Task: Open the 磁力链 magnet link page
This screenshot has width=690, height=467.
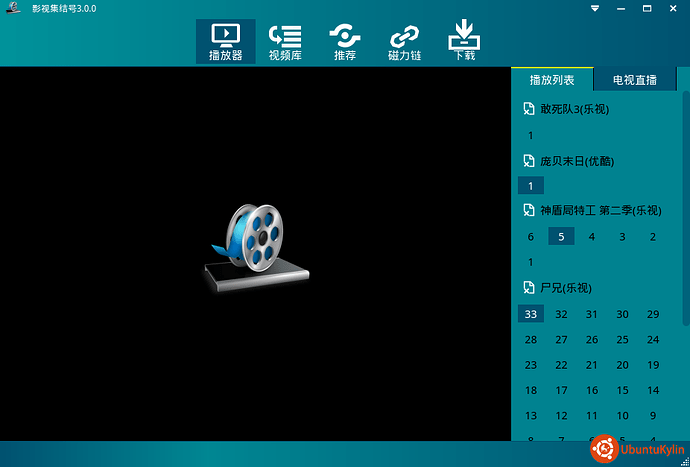Action: tap(404, 42)
